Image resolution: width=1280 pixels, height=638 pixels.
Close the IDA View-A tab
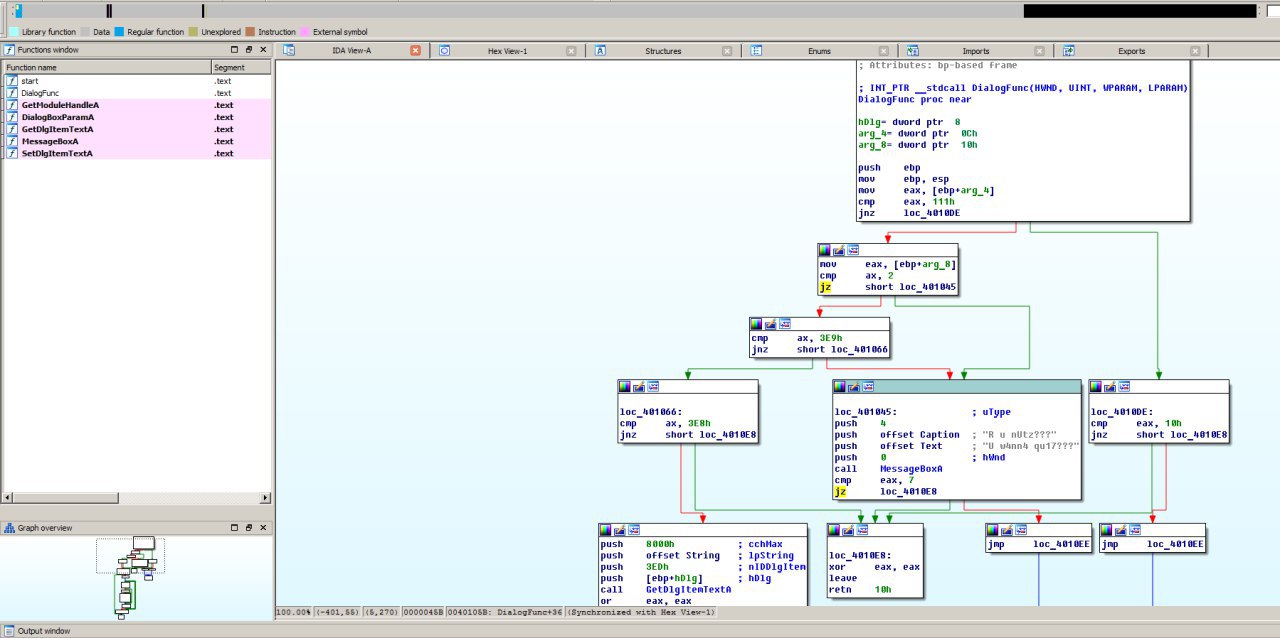[415, 51]
